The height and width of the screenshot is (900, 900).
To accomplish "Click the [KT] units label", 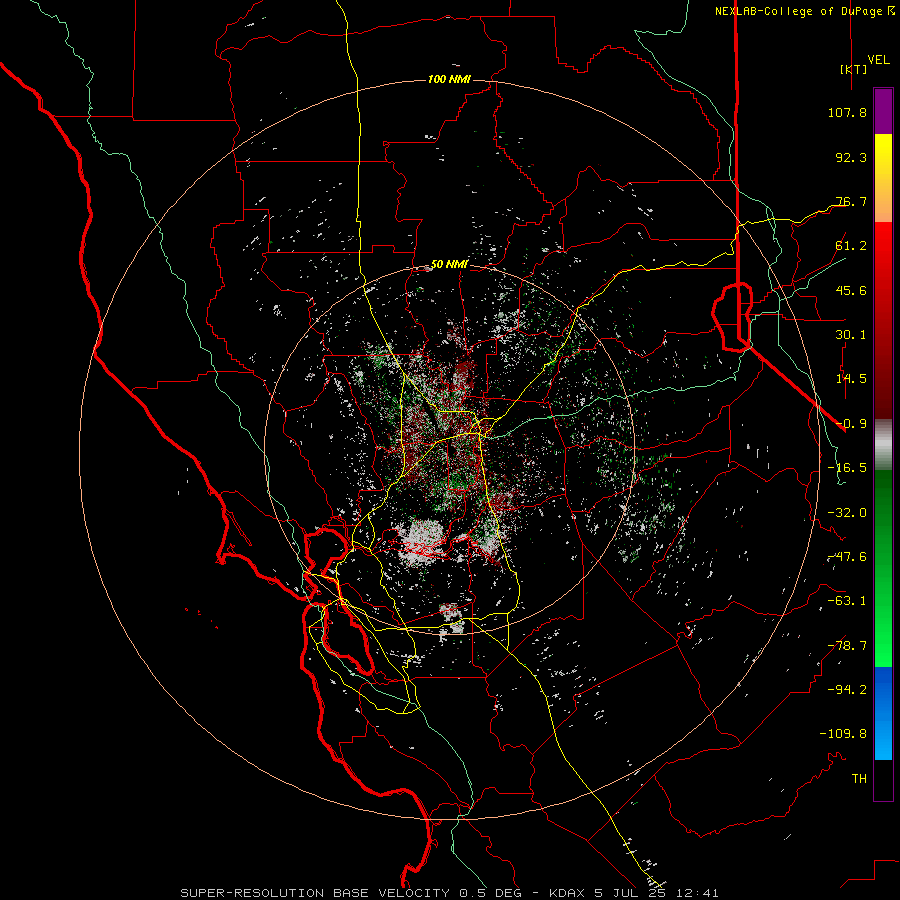I will tap(854, 69).
